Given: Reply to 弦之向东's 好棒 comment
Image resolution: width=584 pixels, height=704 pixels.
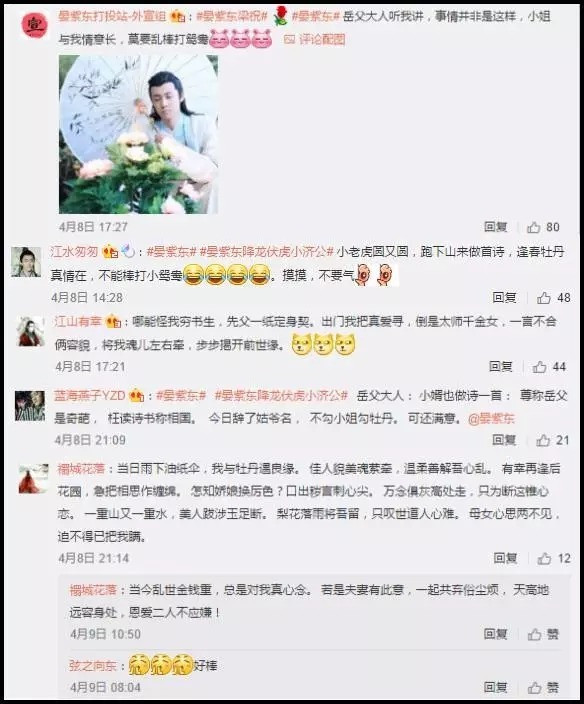Looking at the screenshot, I should (496, 687).
